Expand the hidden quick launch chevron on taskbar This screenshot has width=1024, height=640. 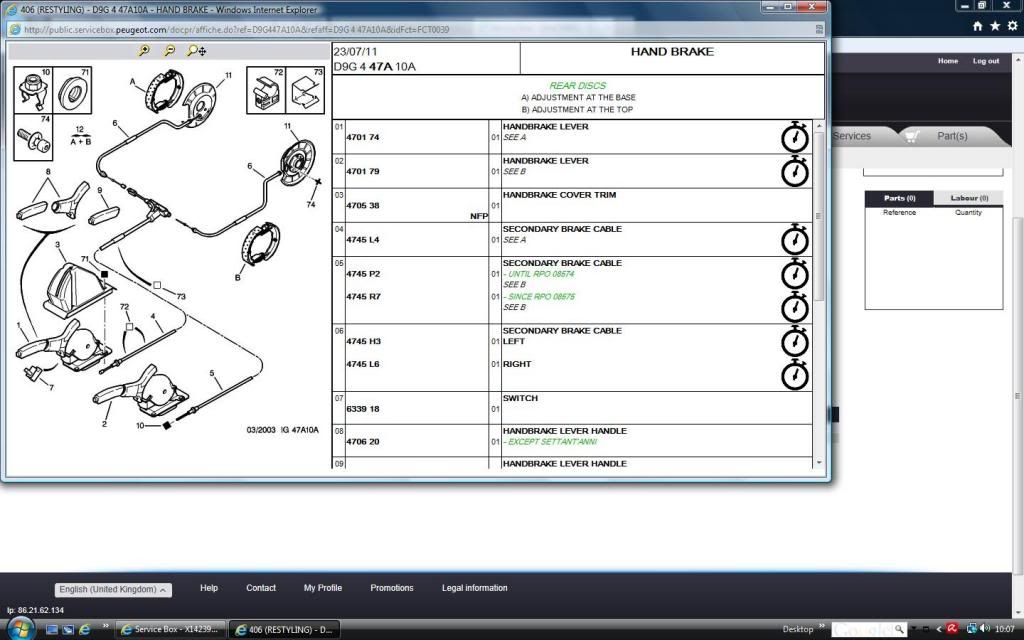105,627
